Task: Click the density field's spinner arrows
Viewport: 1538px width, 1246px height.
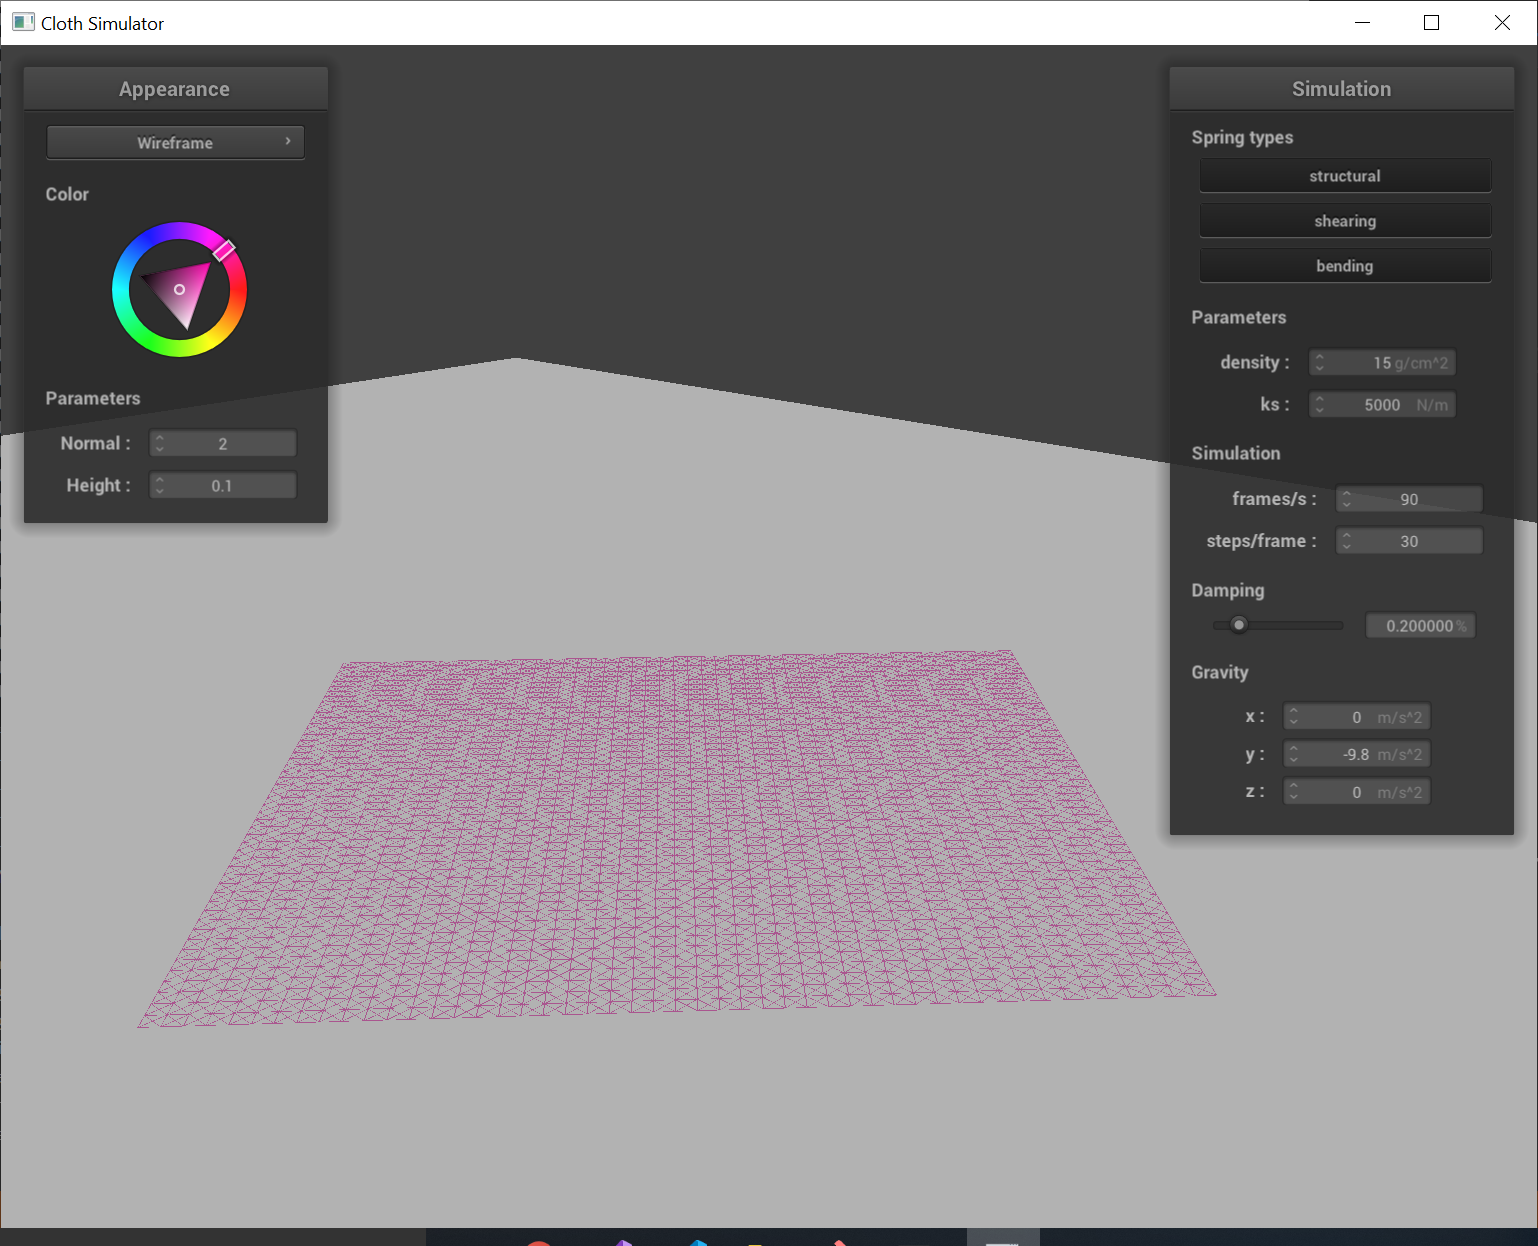Action: coord(1320,362)
